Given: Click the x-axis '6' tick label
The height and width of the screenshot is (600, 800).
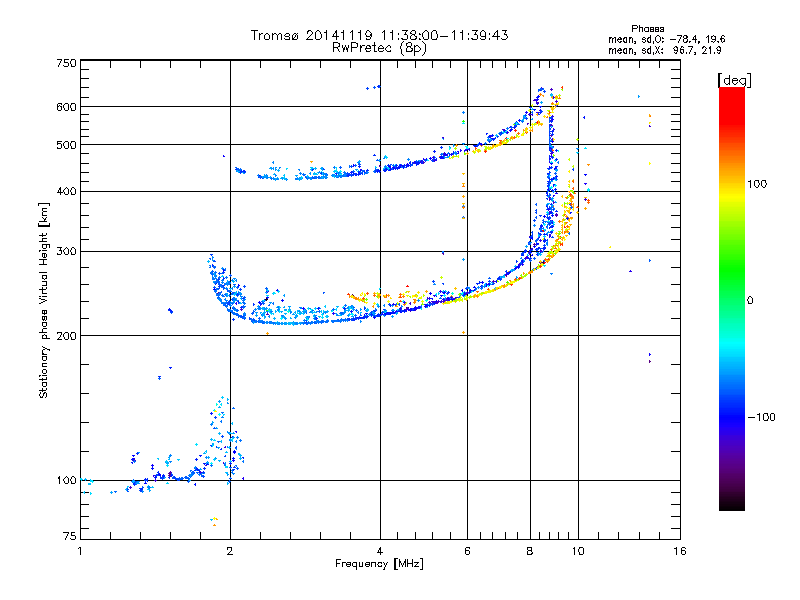Looking at the screenshot, I should point(467,551).
